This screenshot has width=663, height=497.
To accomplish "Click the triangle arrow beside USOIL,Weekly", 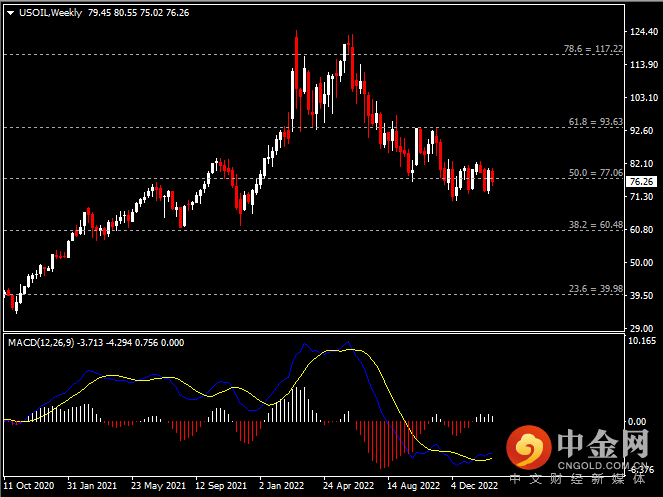I will (x=10, y=13).
